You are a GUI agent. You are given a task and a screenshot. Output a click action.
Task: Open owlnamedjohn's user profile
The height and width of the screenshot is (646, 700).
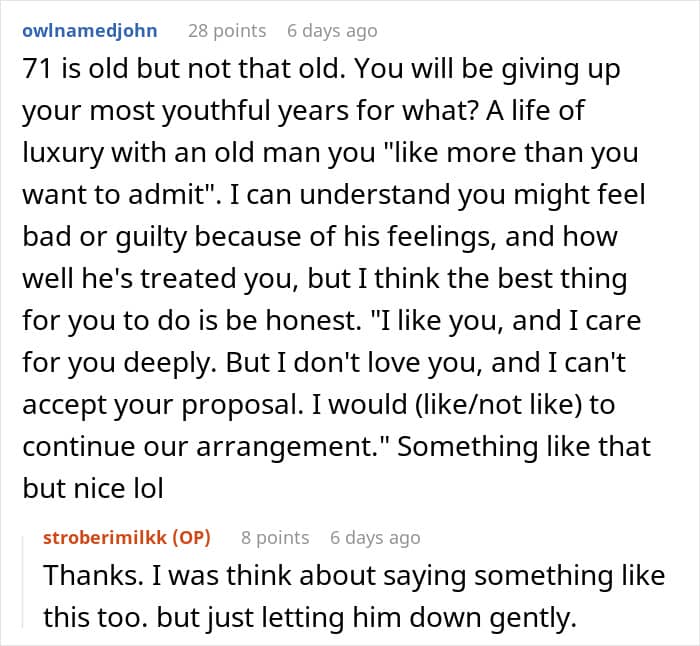[90, 31]
